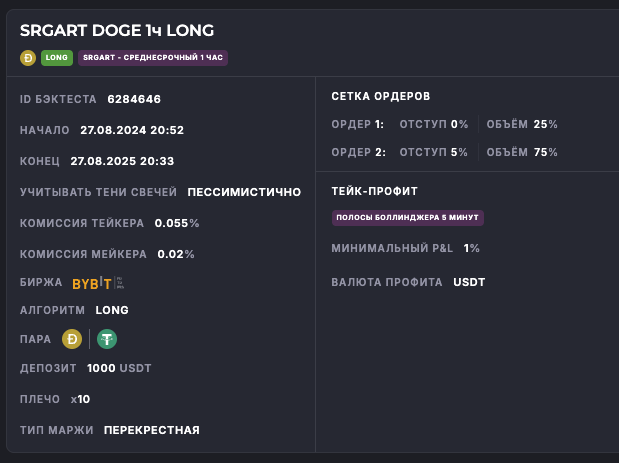Click the Tether coin in the Пара row
619x463 pixels.
(106, 339)
